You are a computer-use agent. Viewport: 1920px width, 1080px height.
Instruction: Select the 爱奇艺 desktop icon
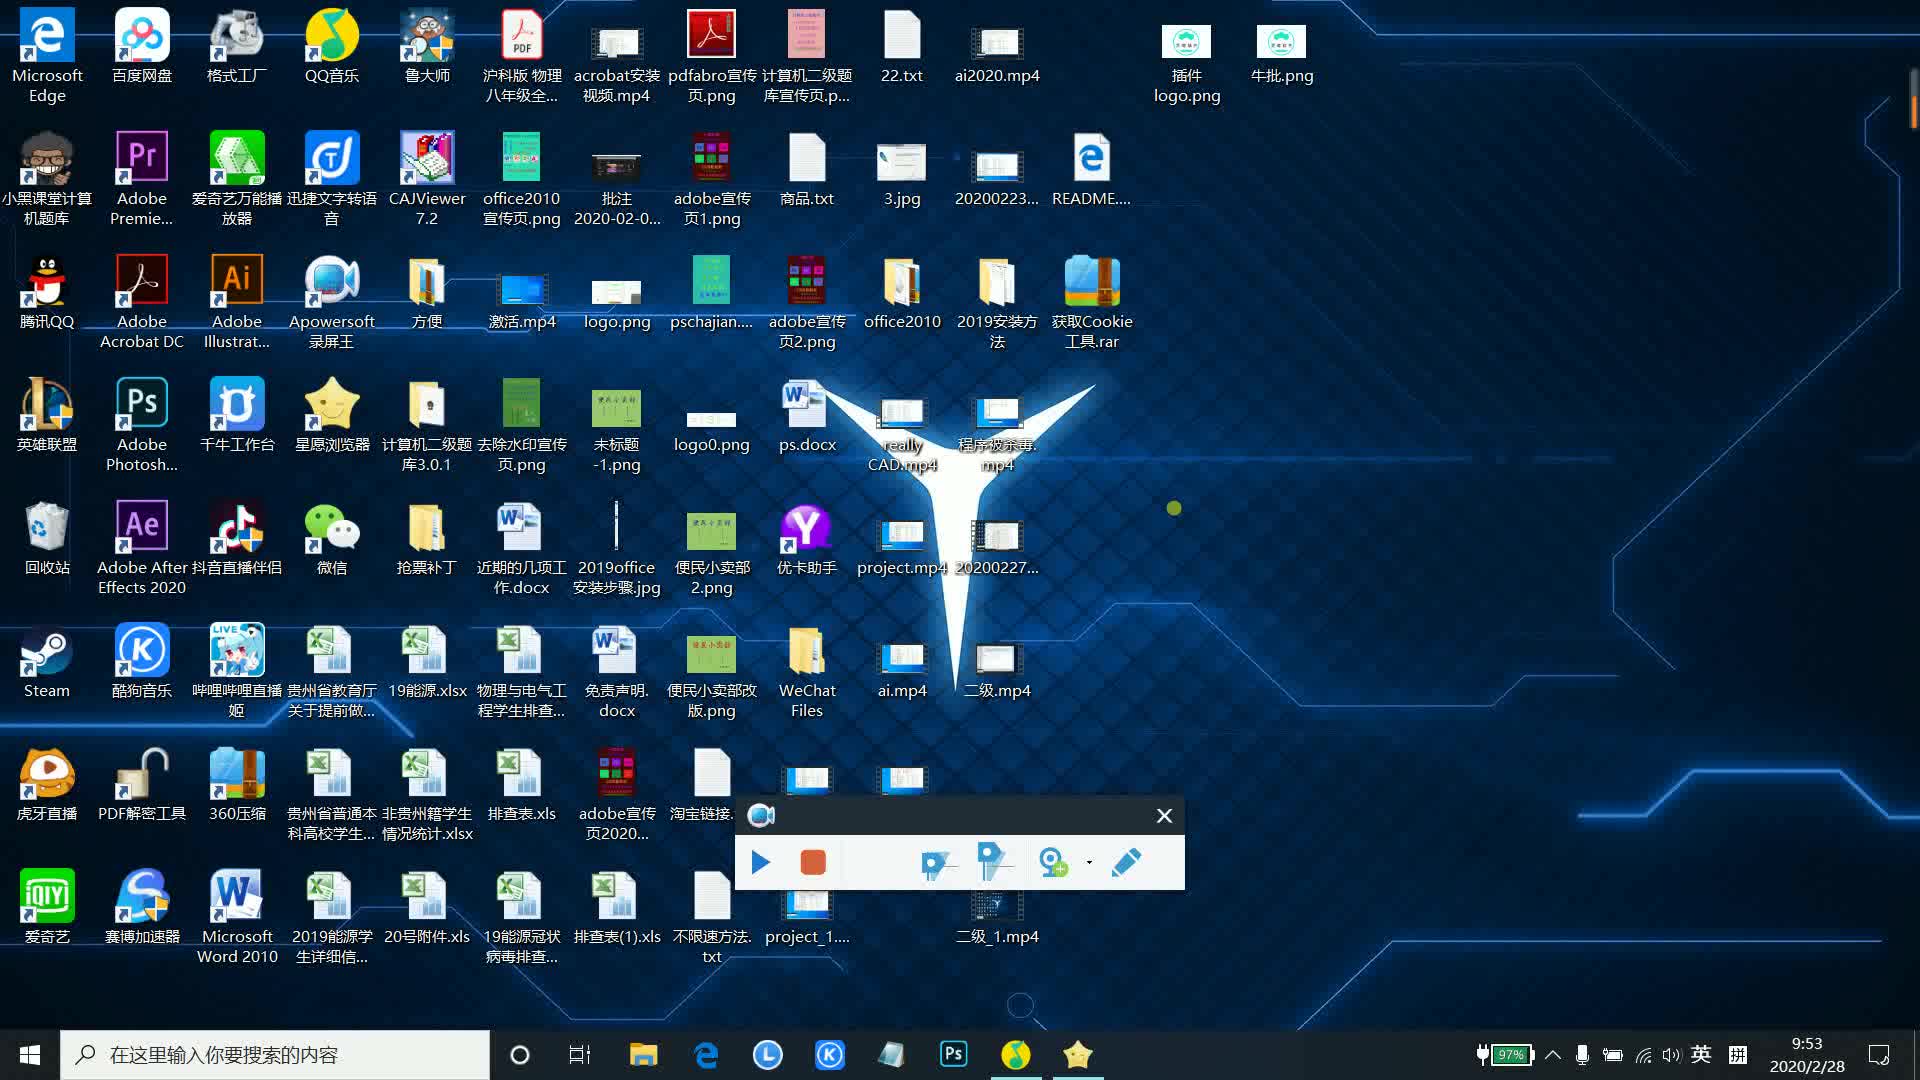[47, 907]
